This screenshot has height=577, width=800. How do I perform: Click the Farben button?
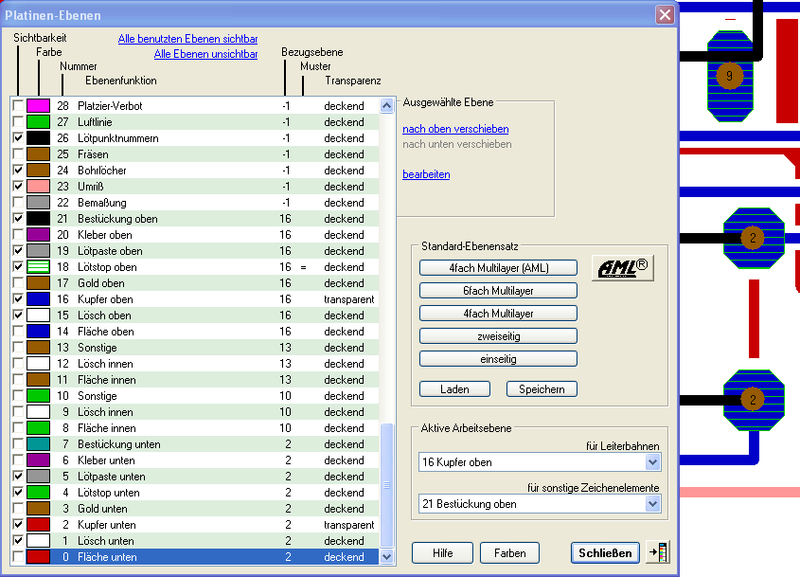click(517, 553)
